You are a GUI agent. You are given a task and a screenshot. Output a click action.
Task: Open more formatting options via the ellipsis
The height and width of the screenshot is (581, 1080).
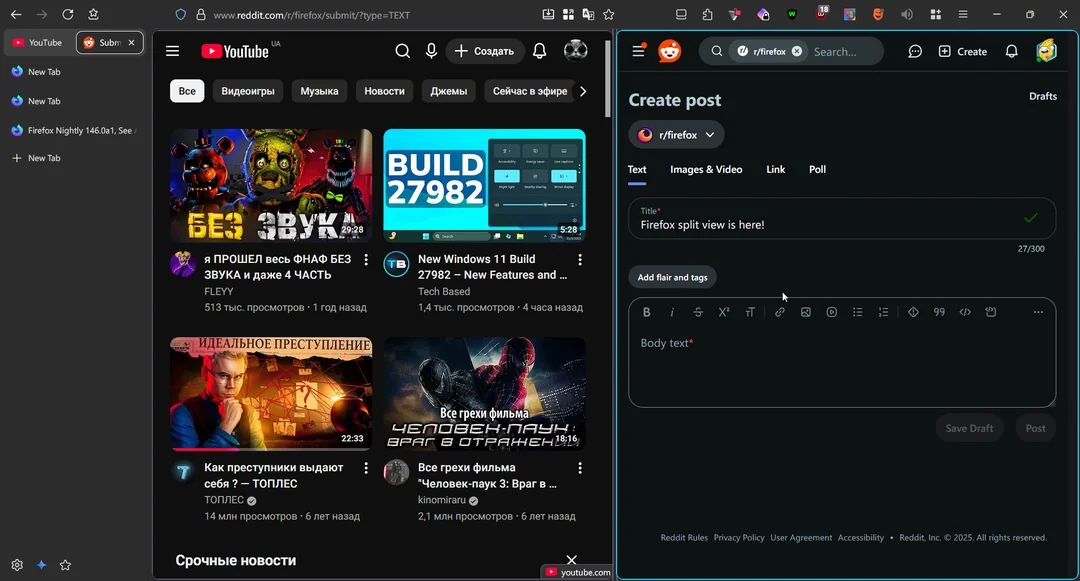1038,311
